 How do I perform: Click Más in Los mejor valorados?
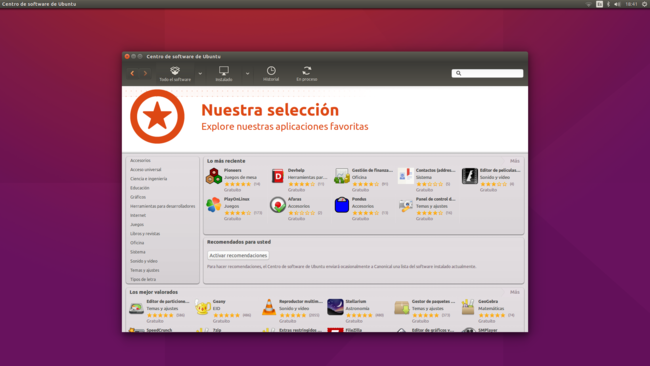(x=514, y=292)
